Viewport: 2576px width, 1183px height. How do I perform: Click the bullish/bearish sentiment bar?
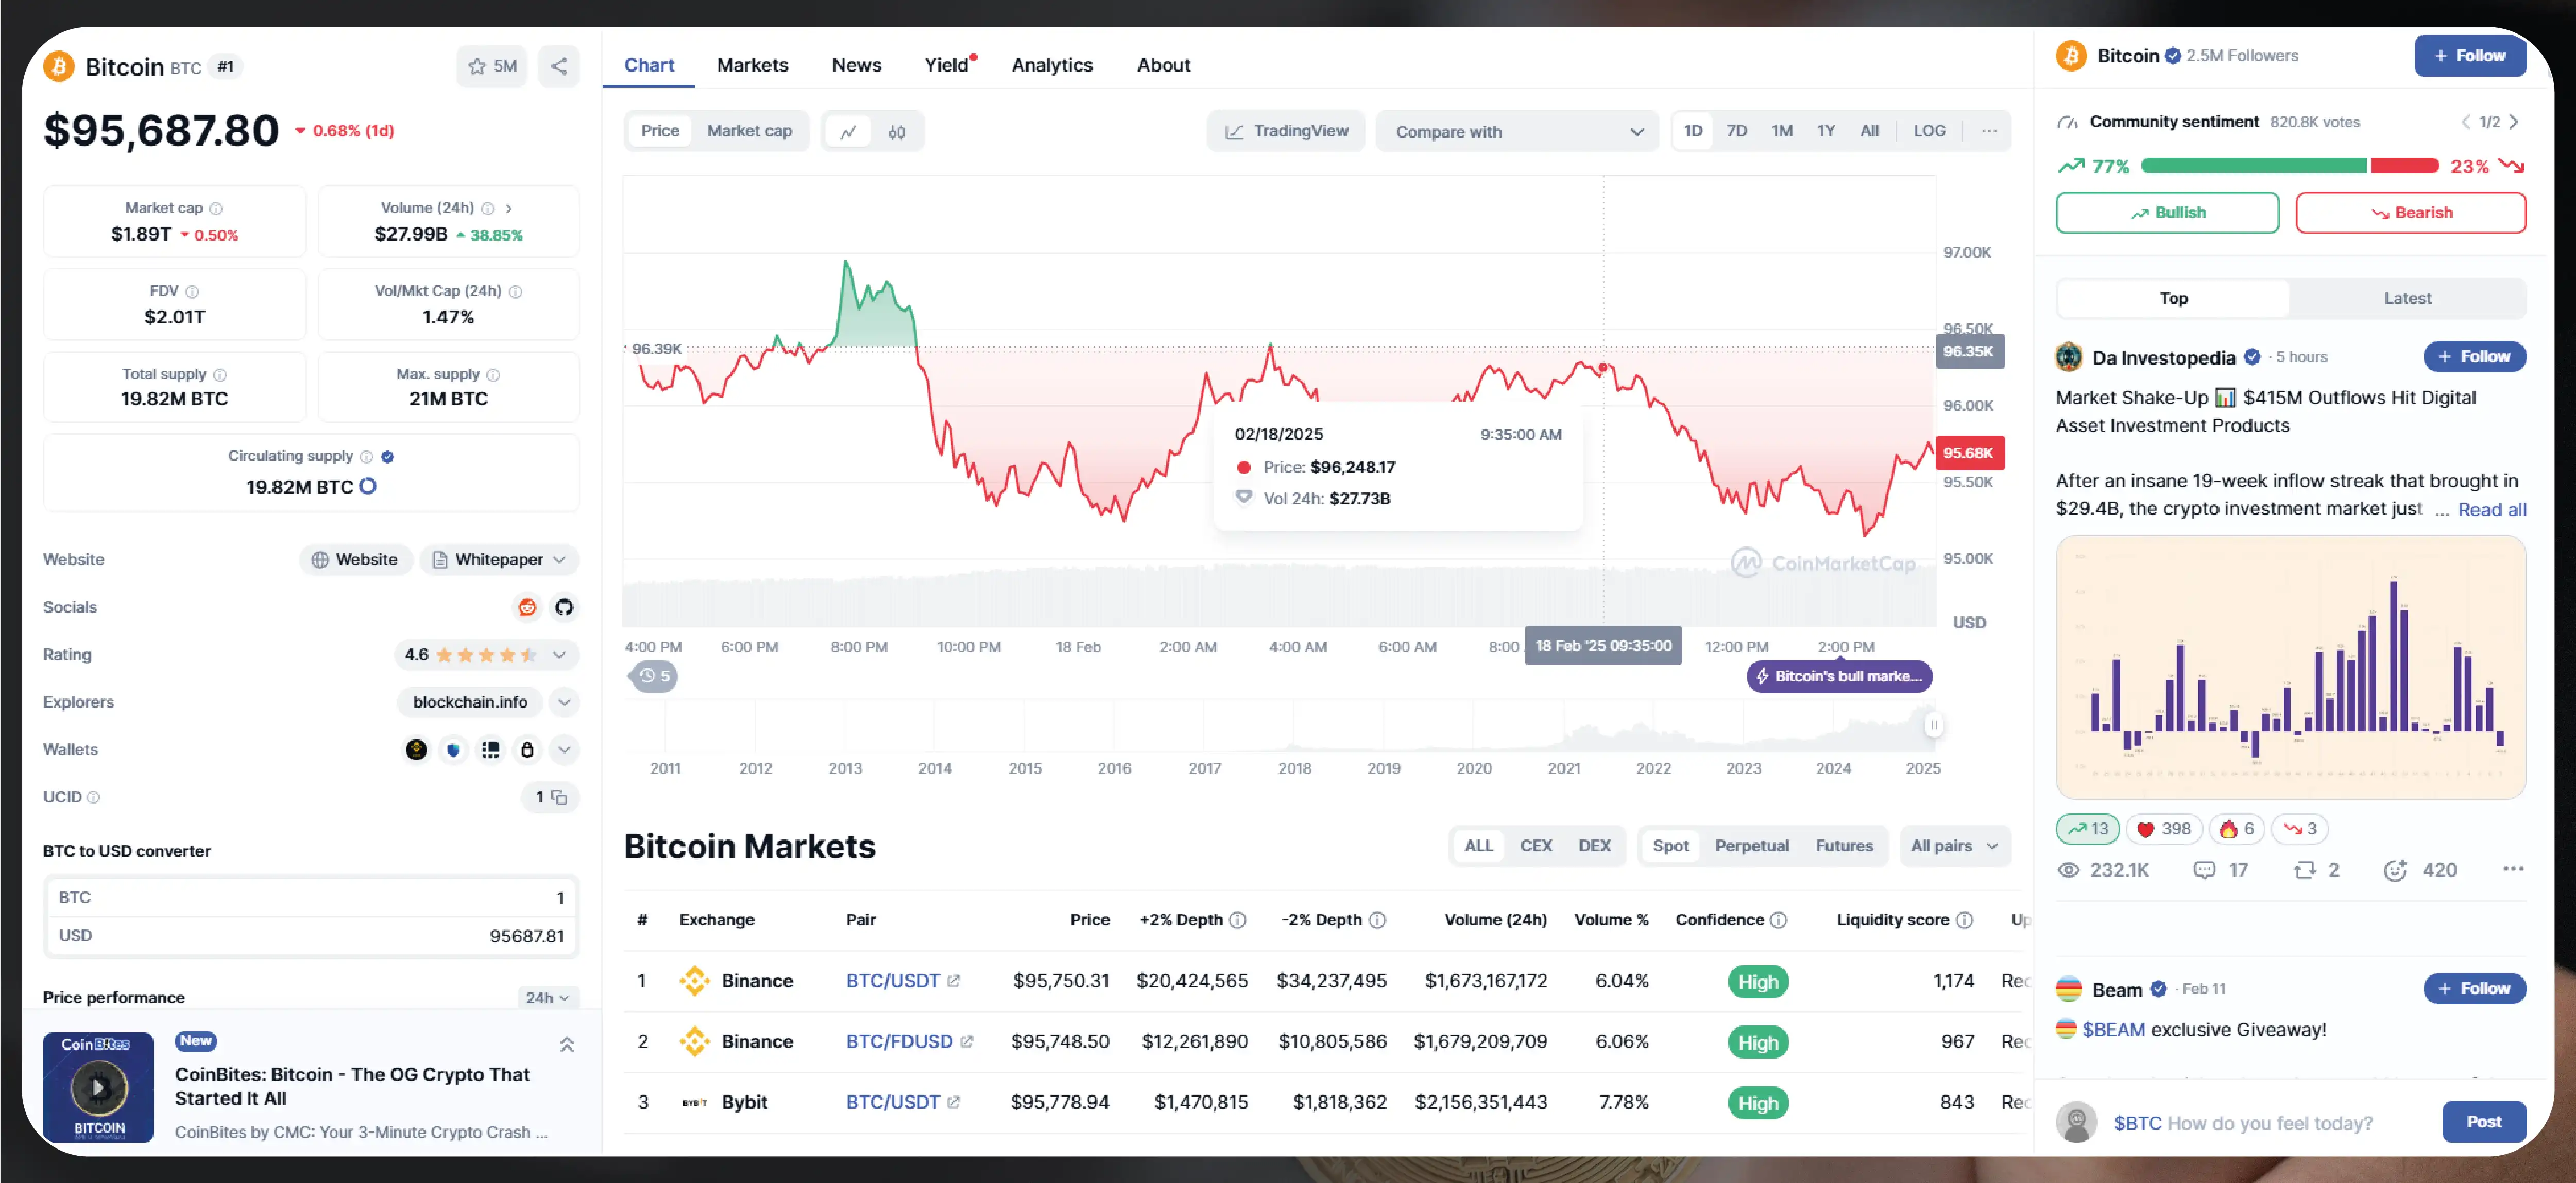tap(2289, 166)
